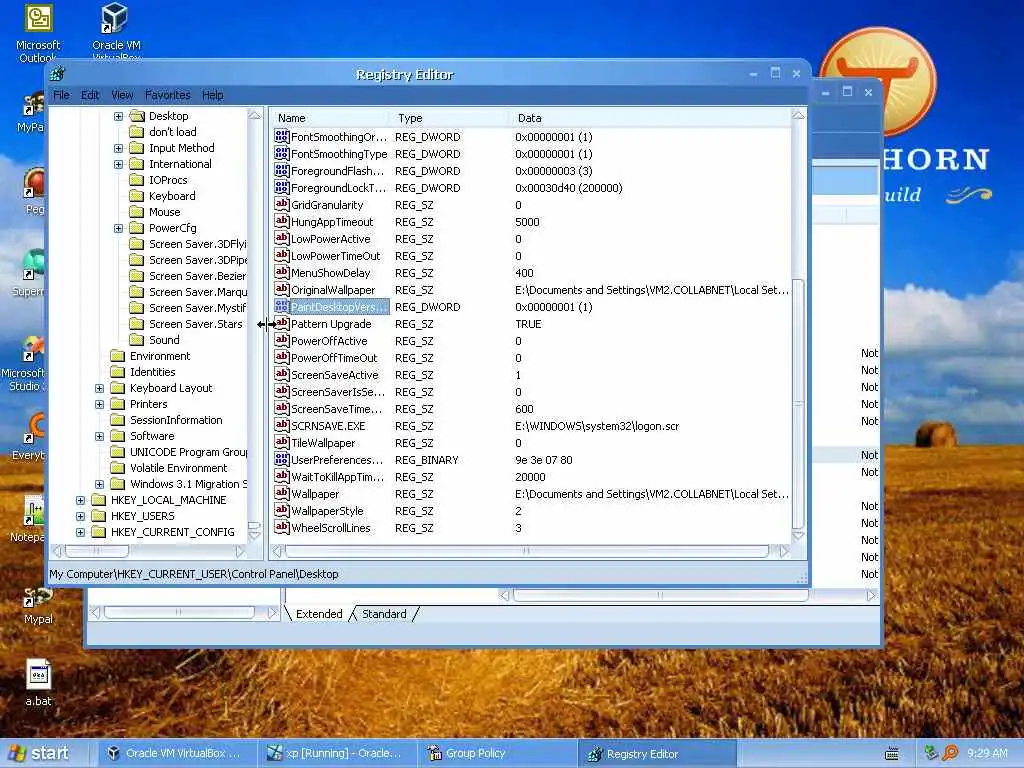Expand the Input Method key
This screenshot has height=768, width=1024.
[118, 148]
